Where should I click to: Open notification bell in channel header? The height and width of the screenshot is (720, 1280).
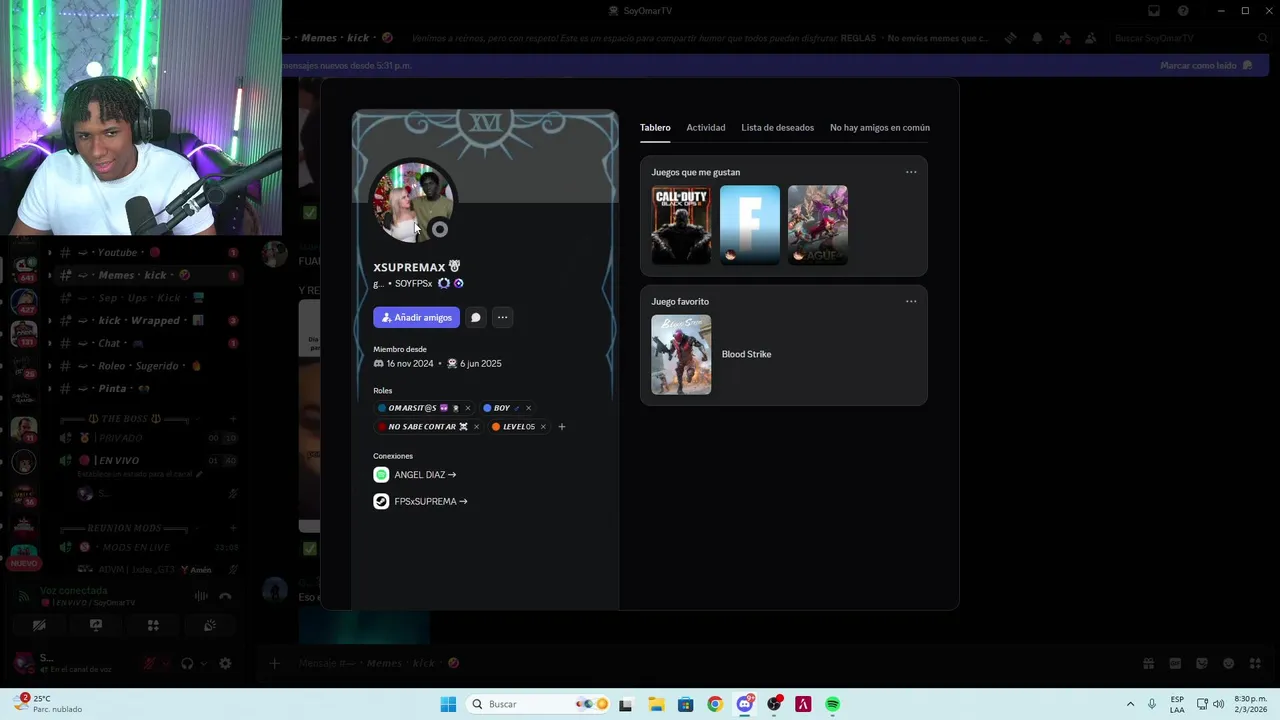[1037, 38]
